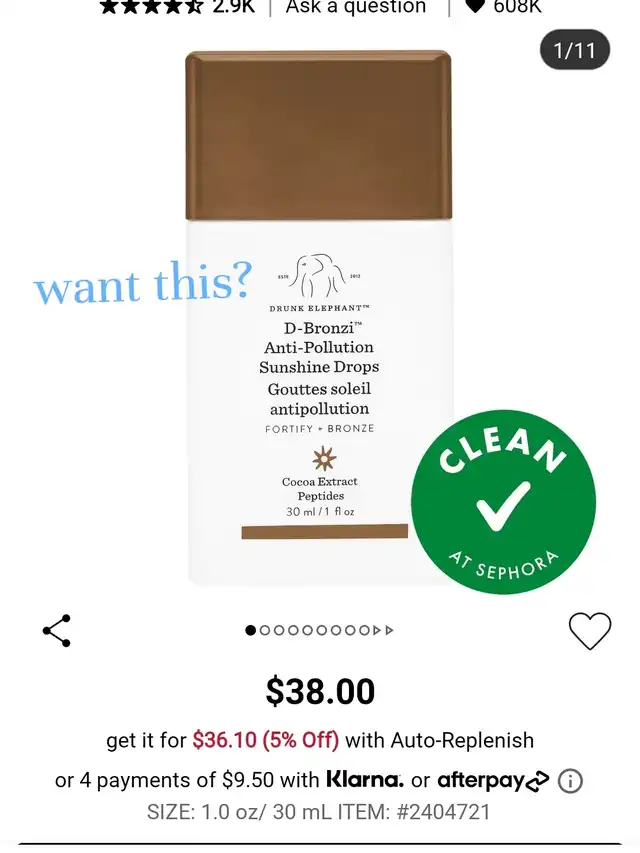Screen dimensions: 640x853
Task: Open the star rating 2.9K reviews
Action: (x=177, y=5)
